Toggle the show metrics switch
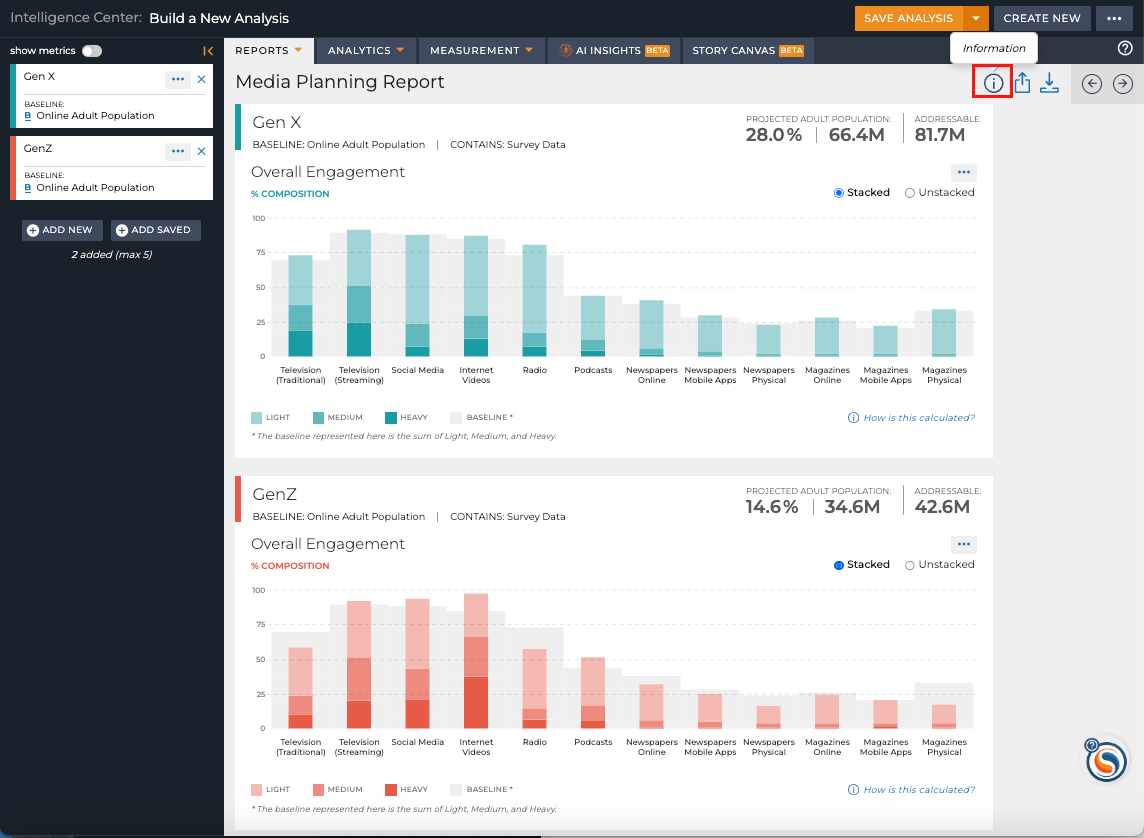The width and height of the screenshot is (1144, 838). (92, 50)
